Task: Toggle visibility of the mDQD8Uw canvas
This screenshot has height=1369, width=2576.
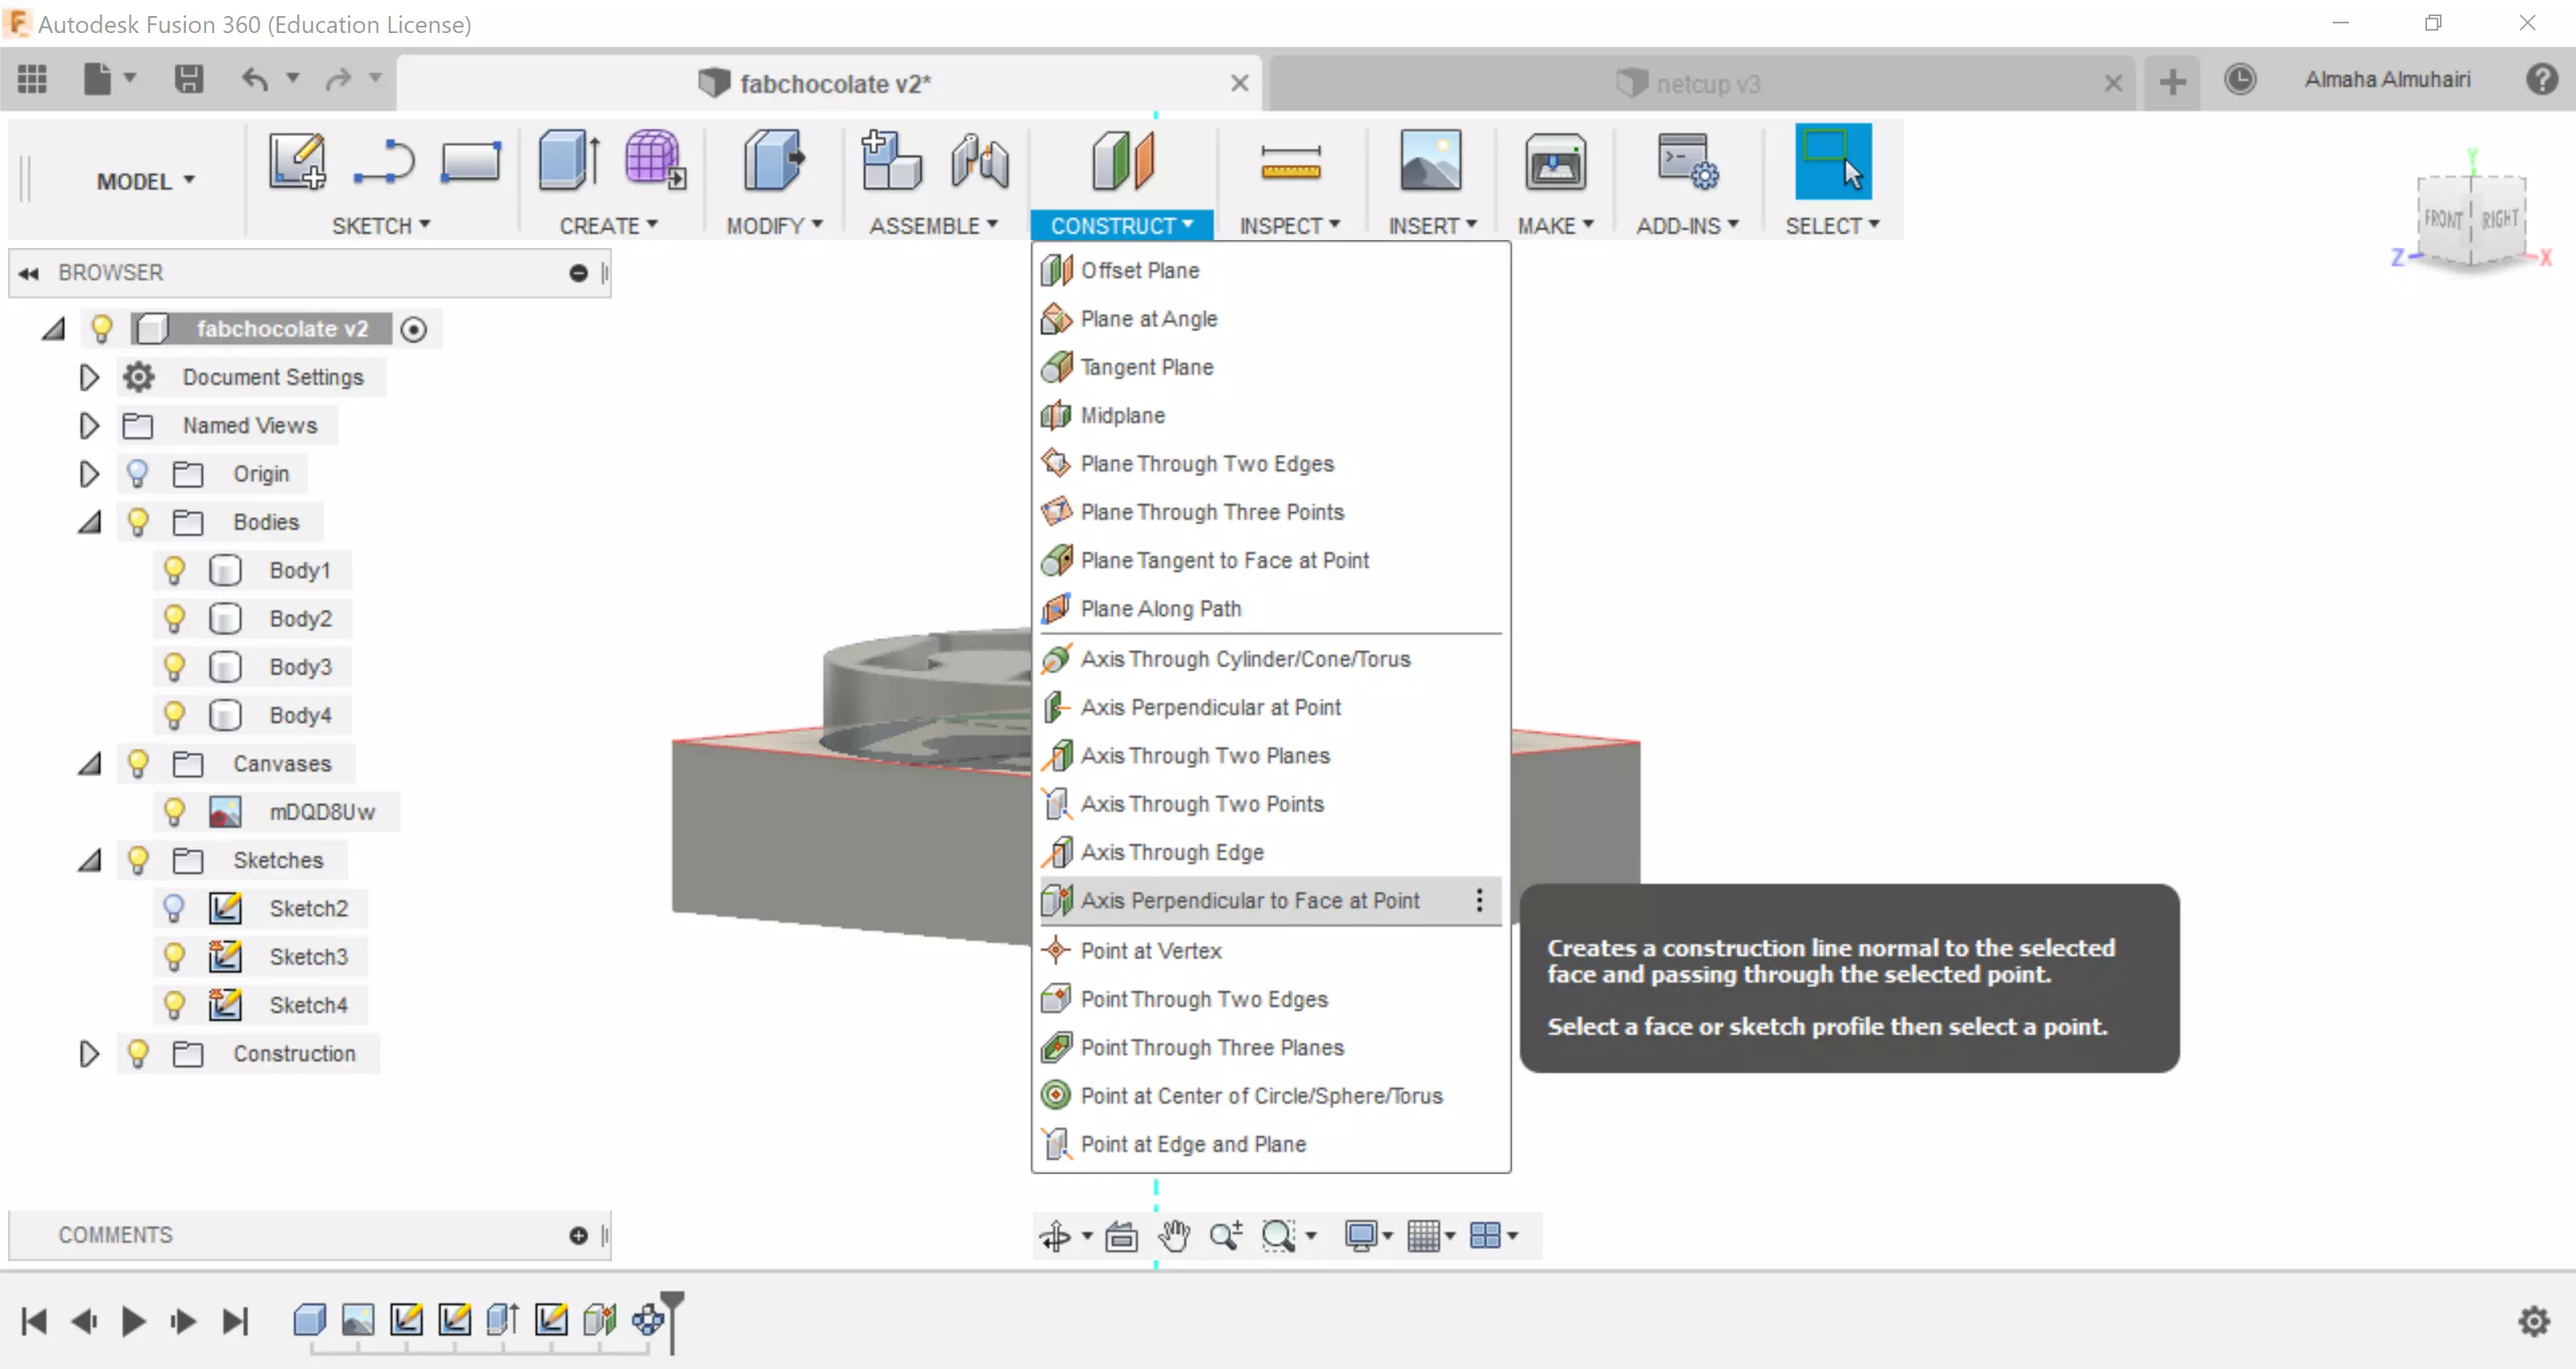Action: tap(174, 812)
